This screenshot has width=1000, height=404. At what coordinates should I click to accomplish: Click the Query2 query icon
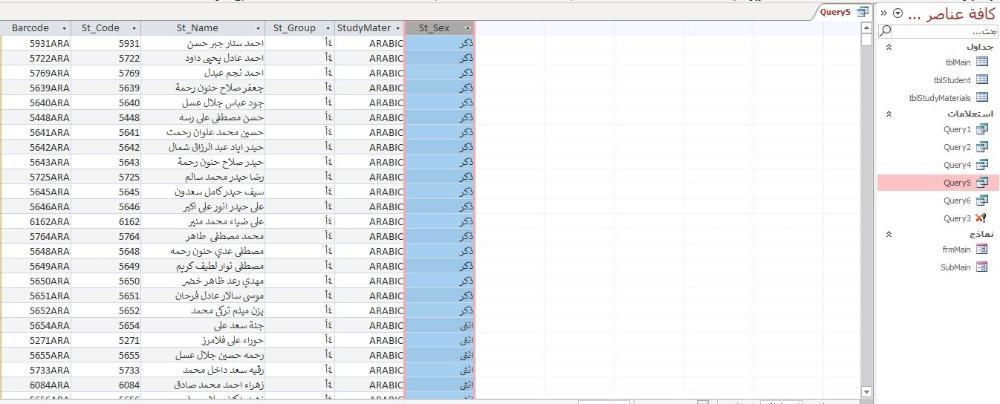[981, 148]
